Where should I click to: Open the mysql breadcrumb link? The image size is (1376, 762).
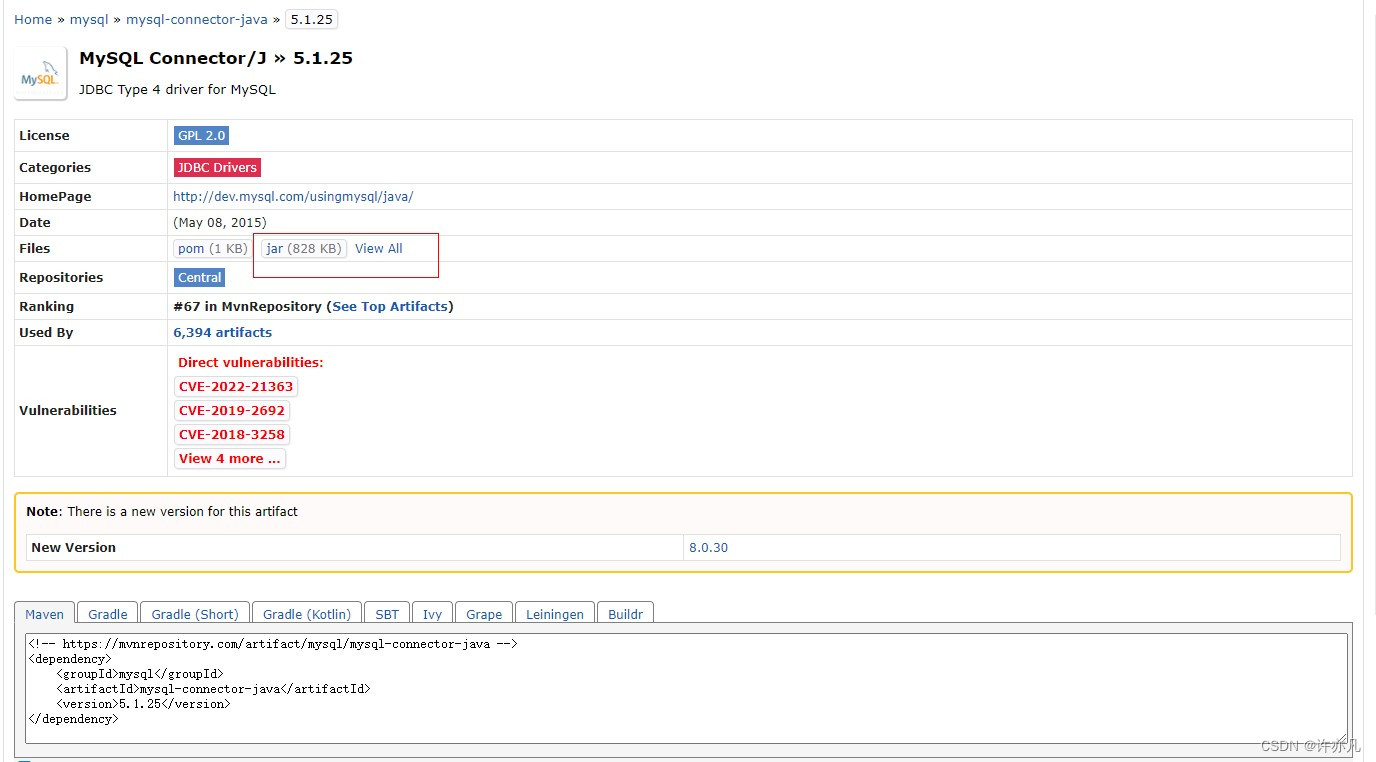(x=89, y=19)
